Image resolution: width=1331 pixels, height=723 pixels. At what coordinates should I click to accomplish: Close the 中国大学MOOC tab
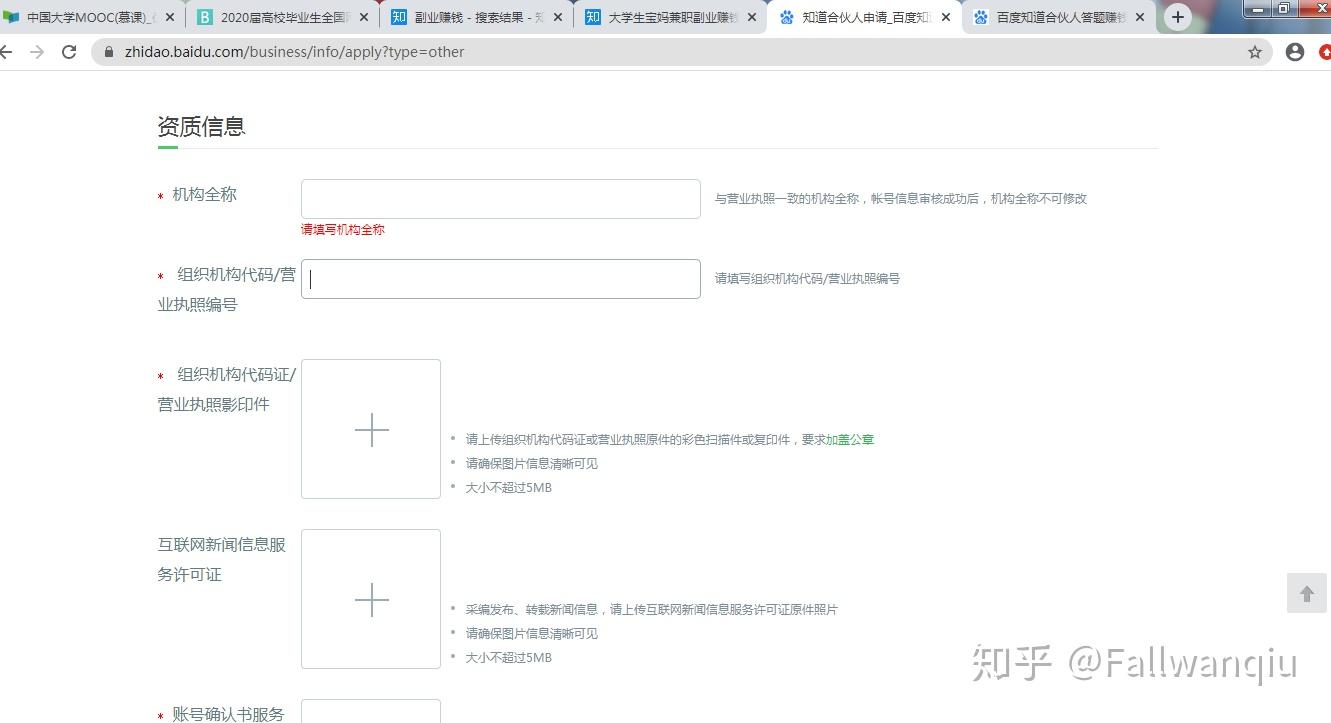(x=170, y=17)
